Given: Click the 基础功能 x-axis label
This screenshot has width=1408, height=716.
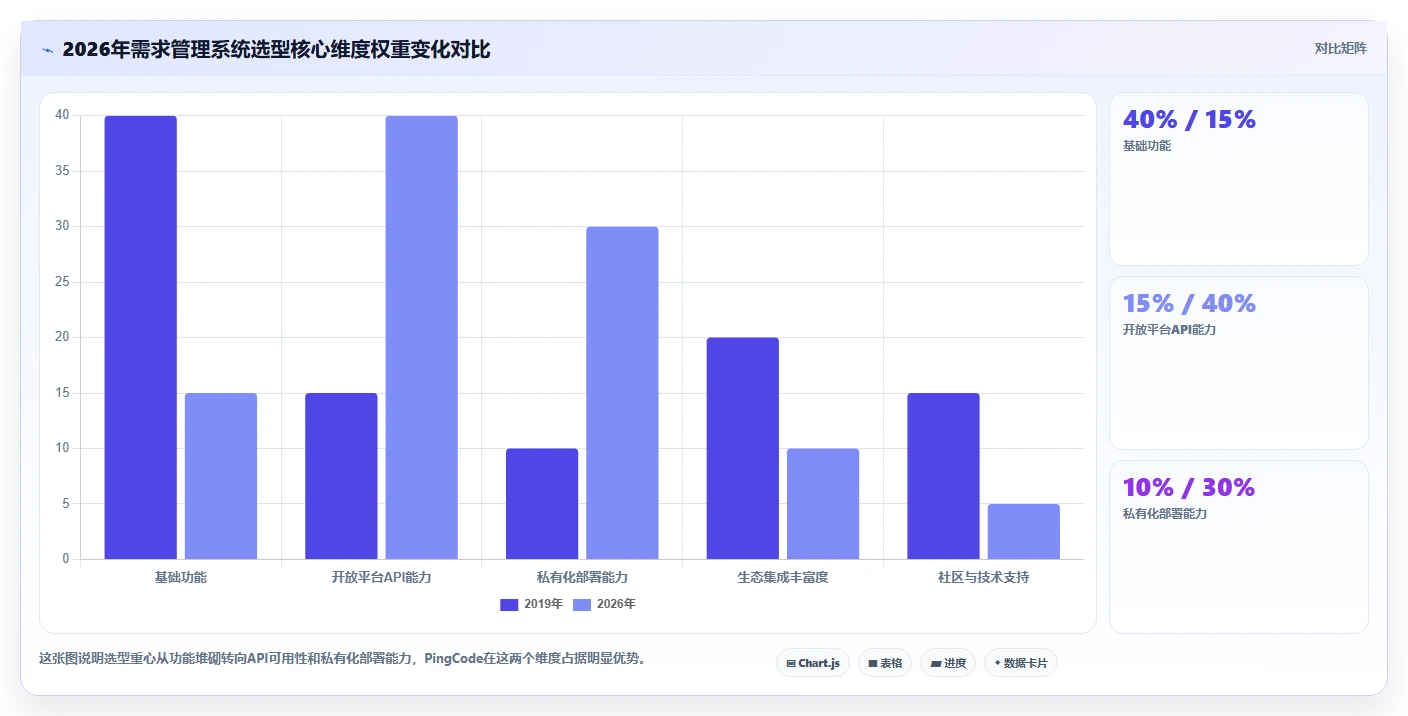Looking at the screenshot, I should tap(181, 577).
